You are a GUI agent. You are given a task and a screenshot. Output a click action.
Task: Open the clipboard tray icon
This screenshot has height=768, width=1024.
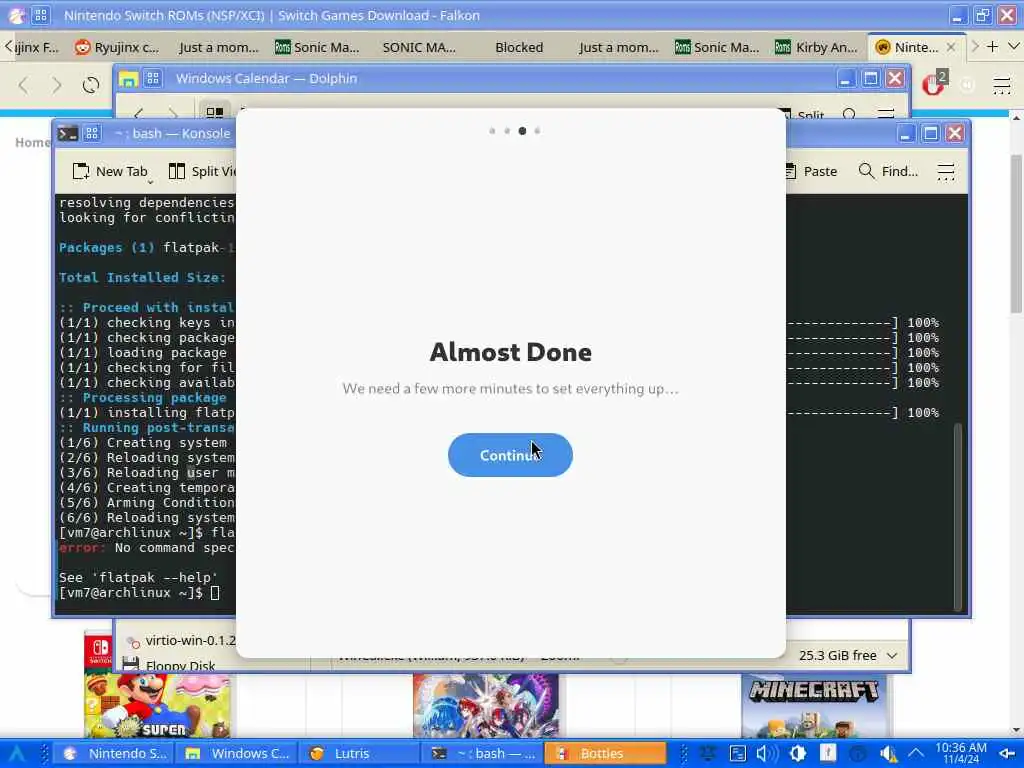[737, 754]
